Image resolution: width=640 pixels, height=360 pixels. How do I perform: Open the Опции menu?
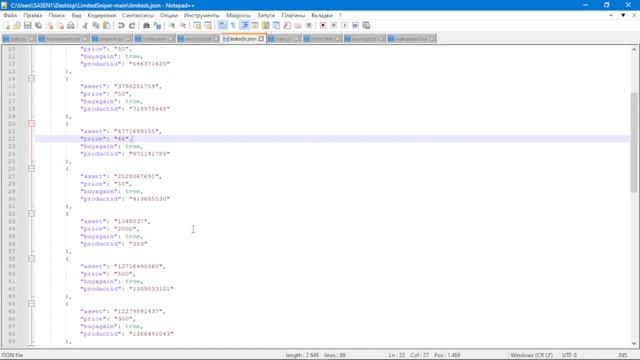[169, 15]
